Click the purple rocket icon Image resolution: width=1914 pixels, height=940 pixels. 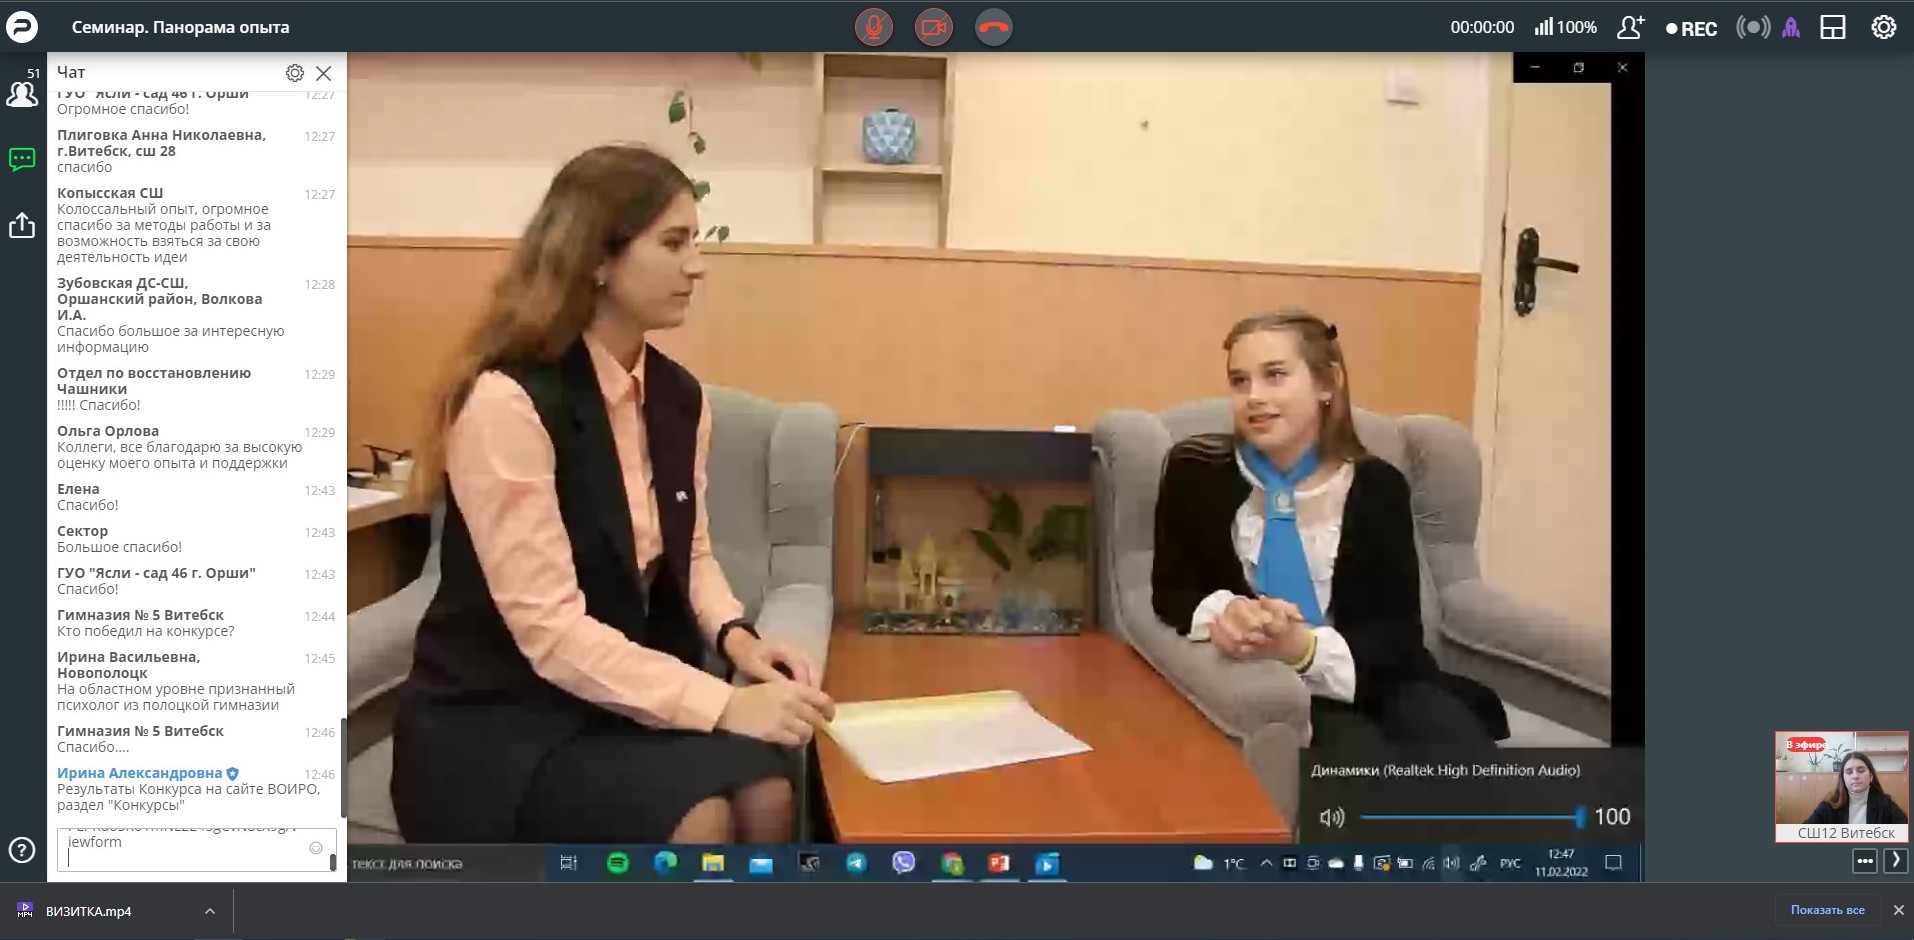(x=1791, y=27)
